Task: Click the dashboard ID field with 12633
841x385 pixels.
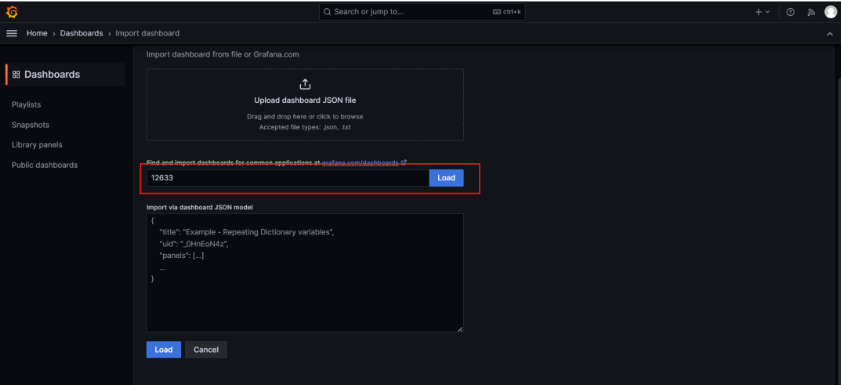Action: (287, 178)
